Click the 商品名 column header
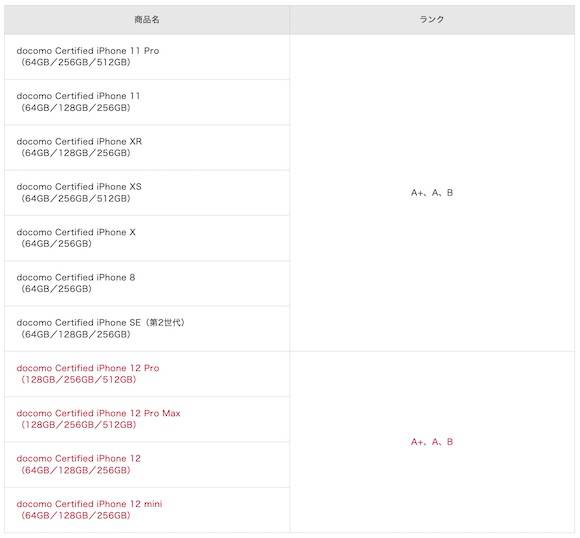This screenshot has height=538, width=580. pos(147,20)
